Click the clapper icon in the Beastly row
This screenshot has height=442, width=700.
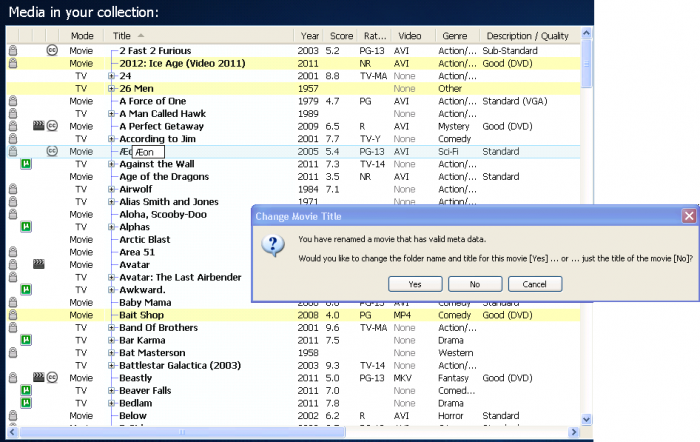tap(39, 378)
